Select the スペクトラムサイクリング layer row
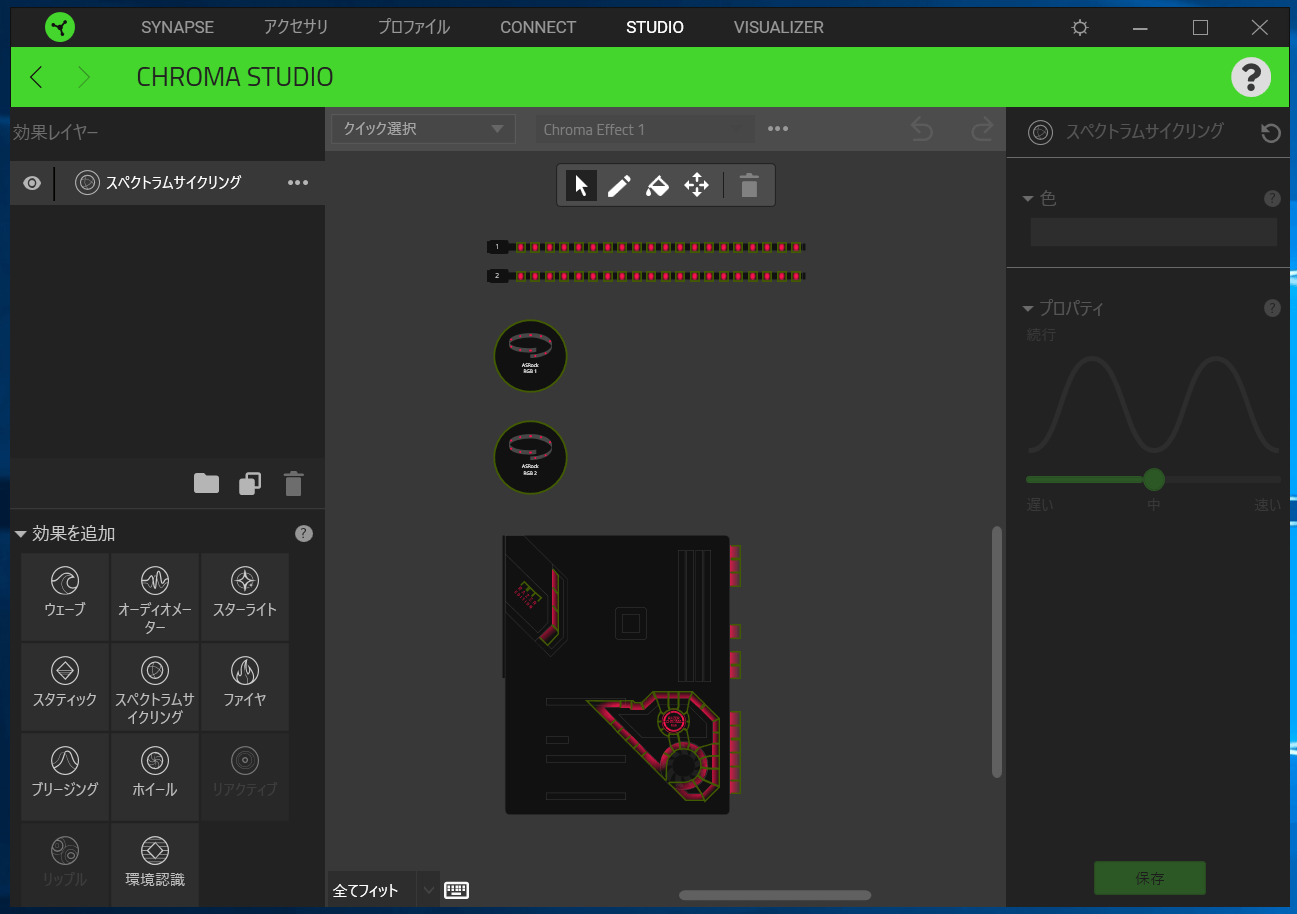The height and width of the screenshot is (914, 1297). pyautogui.click(x=168, y=183)
